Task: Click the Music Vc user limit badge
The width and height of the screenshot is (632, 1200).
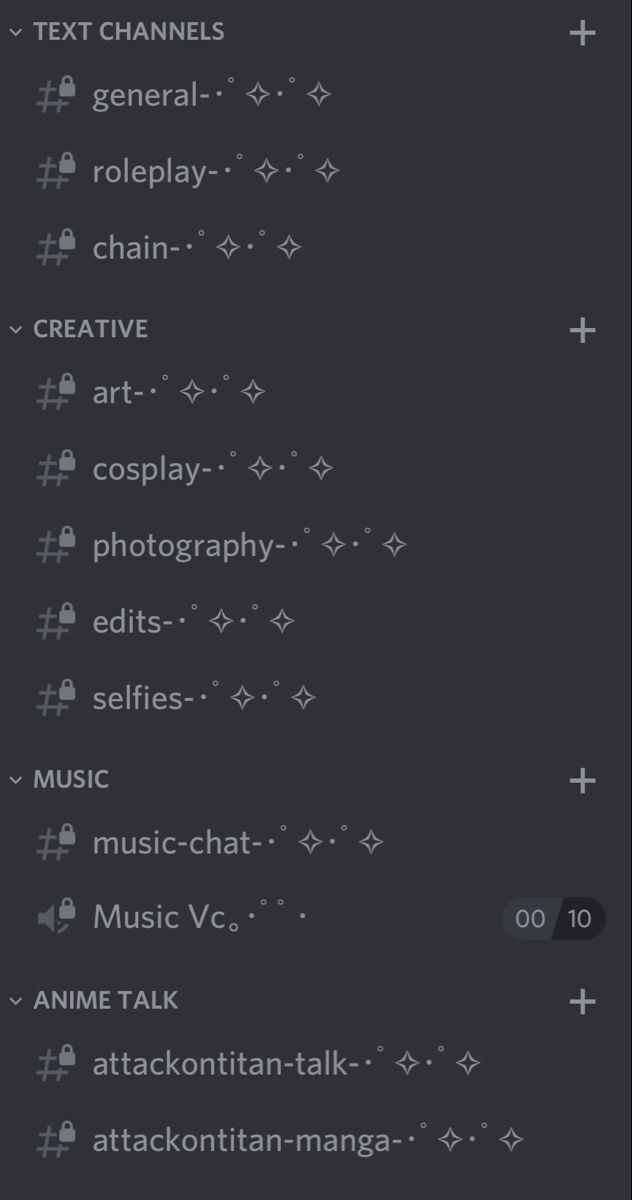Action: coord(553,918)
